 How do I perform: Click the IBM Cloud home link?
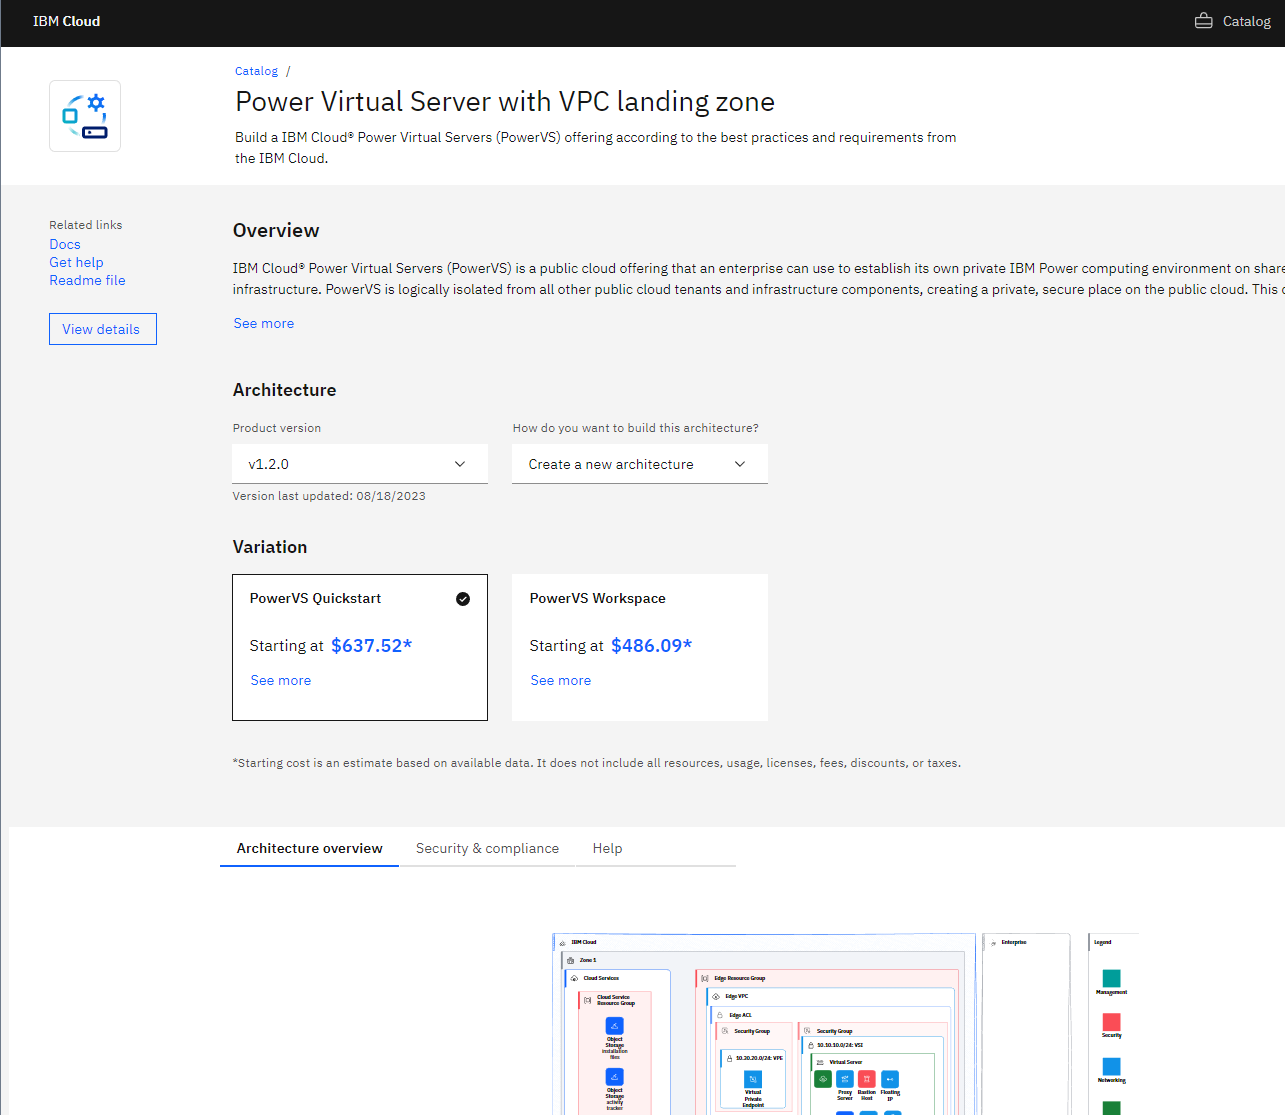click(67, 21)
